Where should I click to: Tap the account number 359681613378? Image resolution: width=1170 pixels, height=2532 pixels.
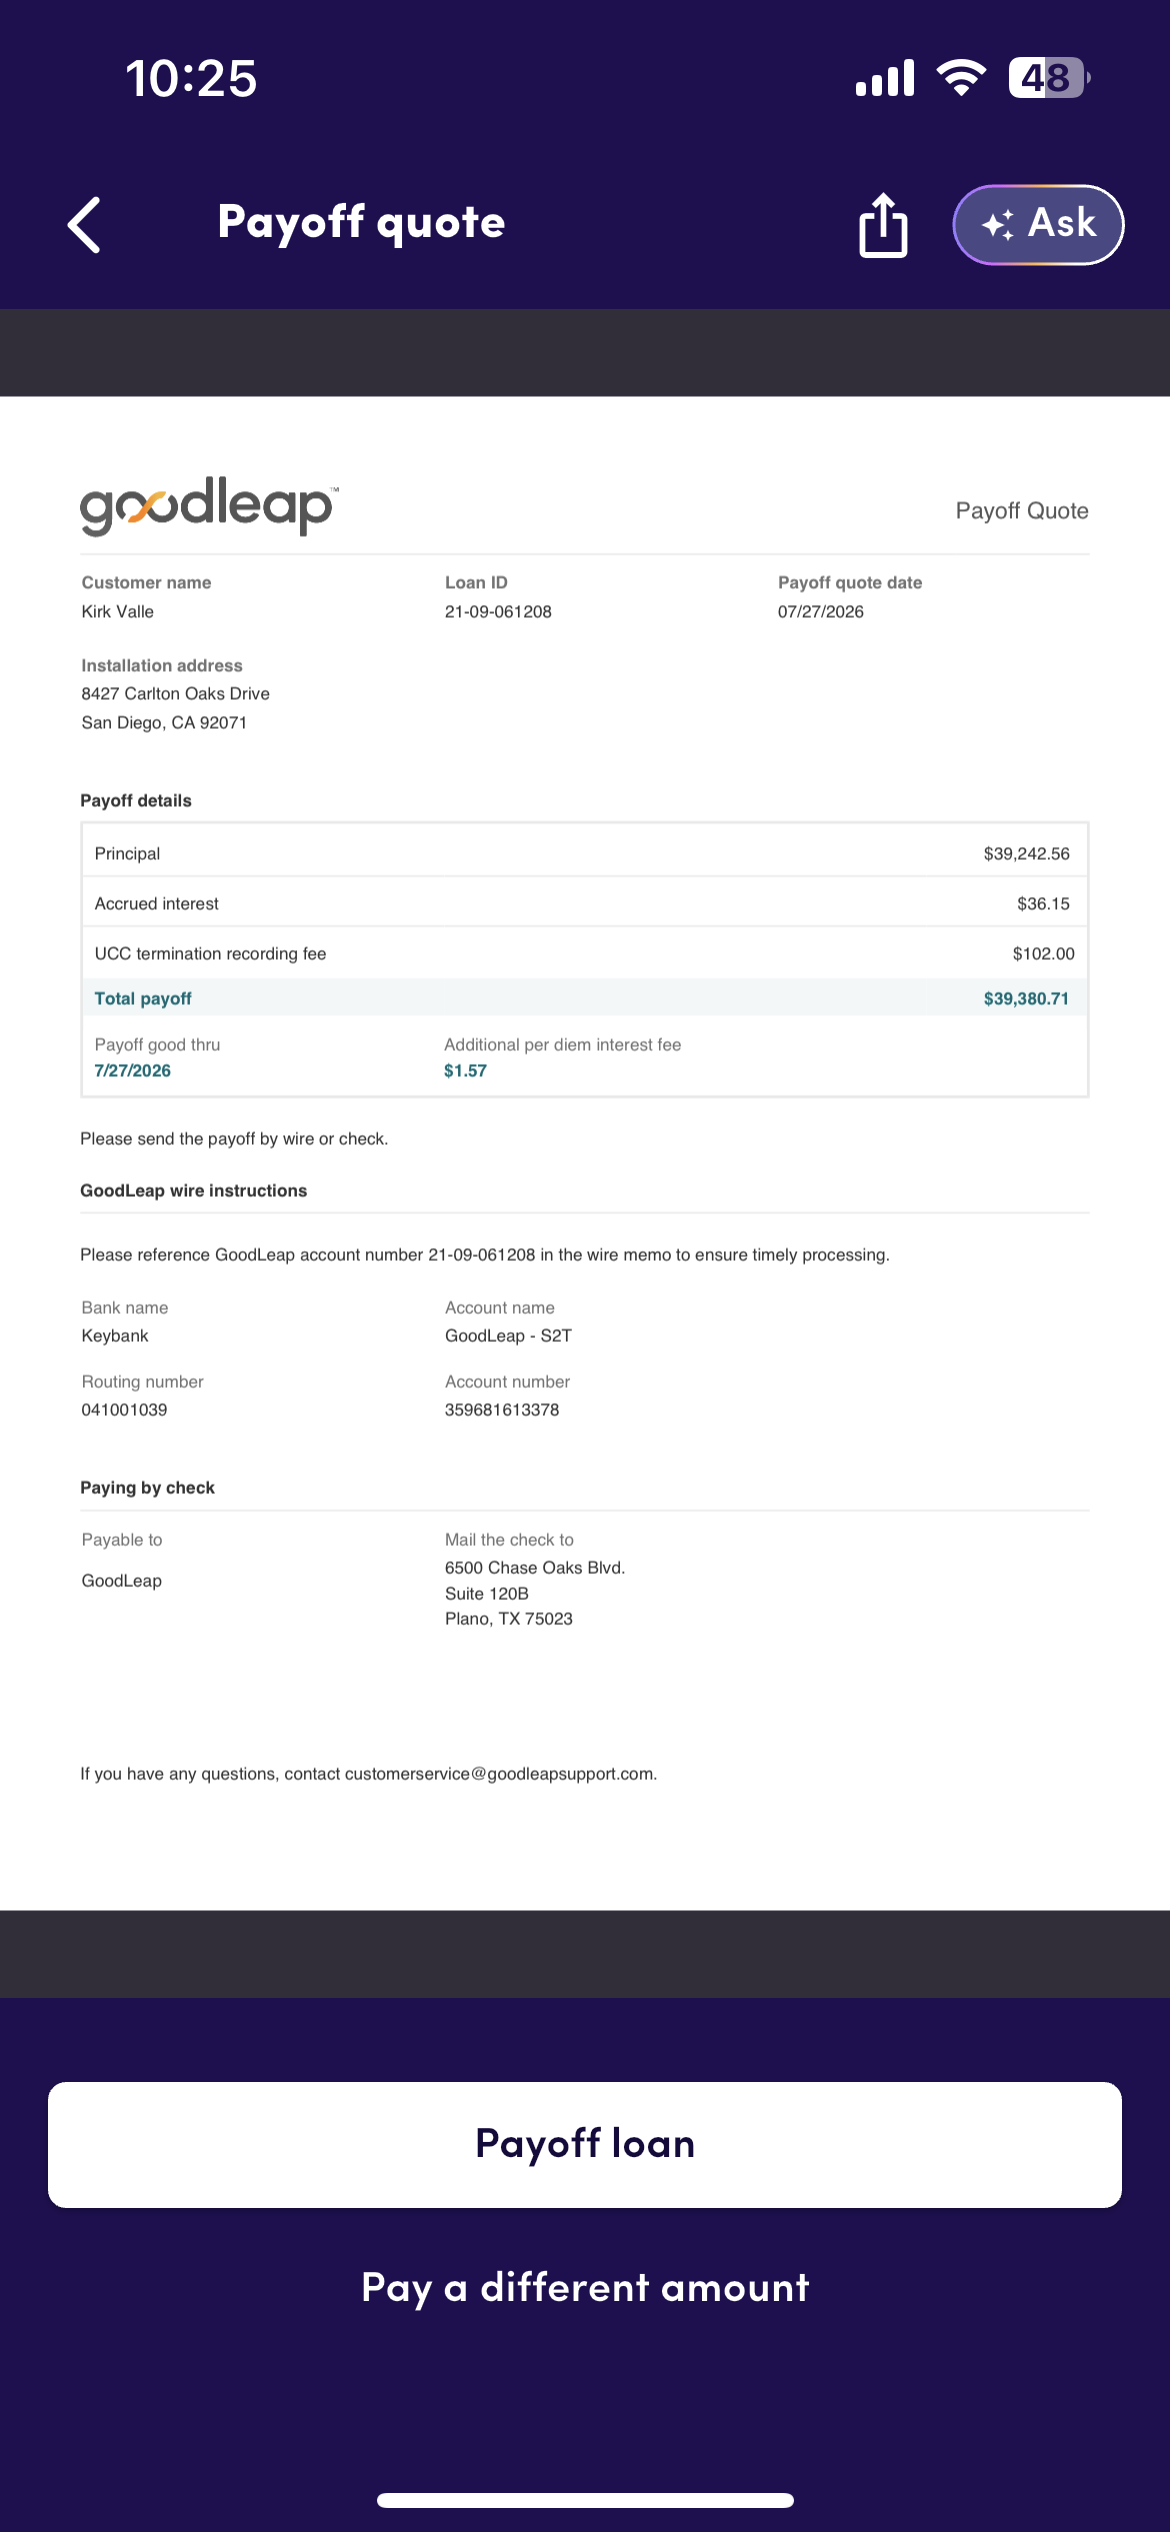click(x=502, y=1409)
